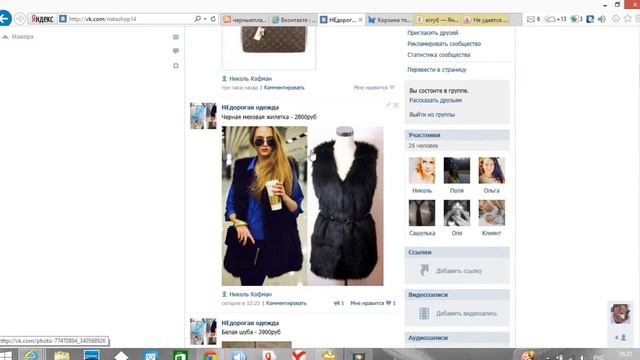Click the speaker icon in browser toolbar
The image size is (640, 360).
pos(602,19)
